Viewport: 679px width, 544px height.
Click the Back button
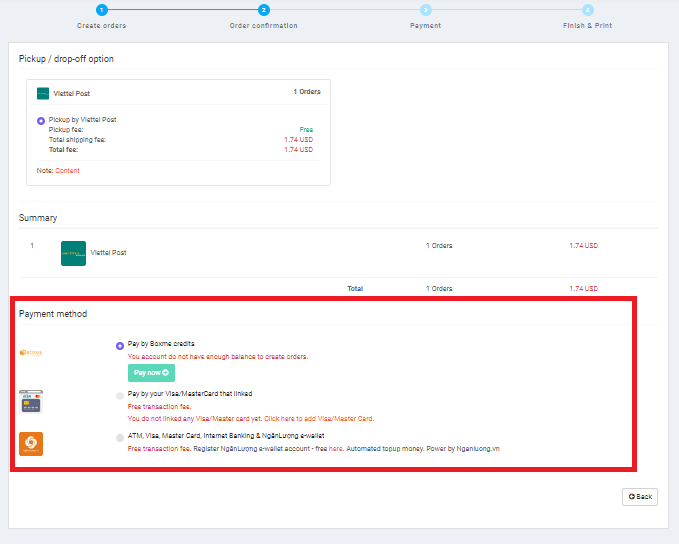[640, 497]
